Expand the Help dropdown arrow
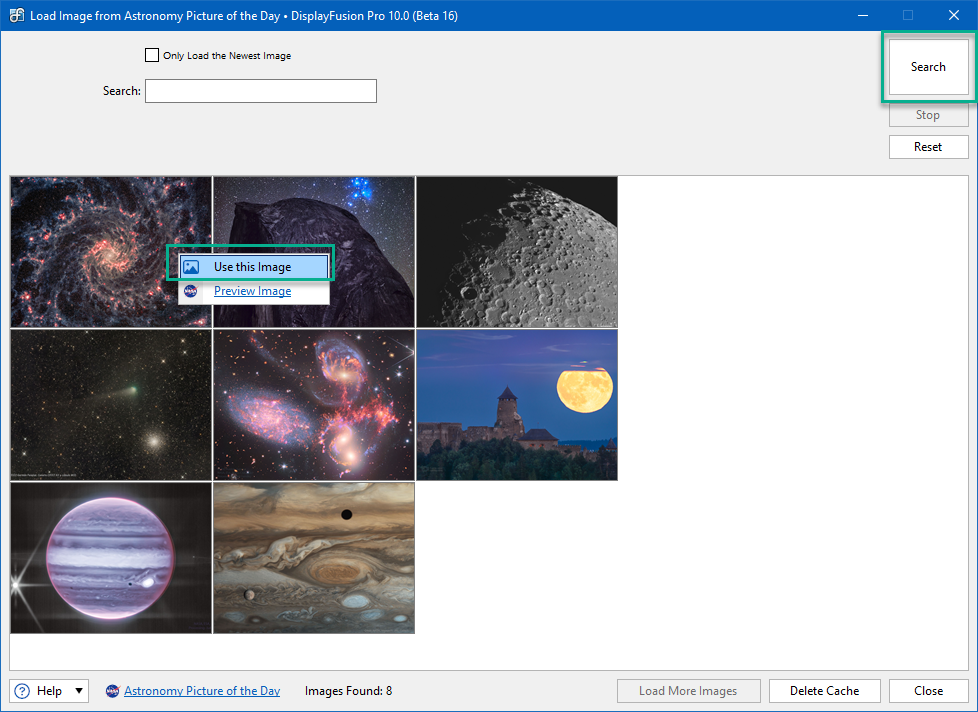This screenshot has width=978, height=712. [x=79, y=691]
